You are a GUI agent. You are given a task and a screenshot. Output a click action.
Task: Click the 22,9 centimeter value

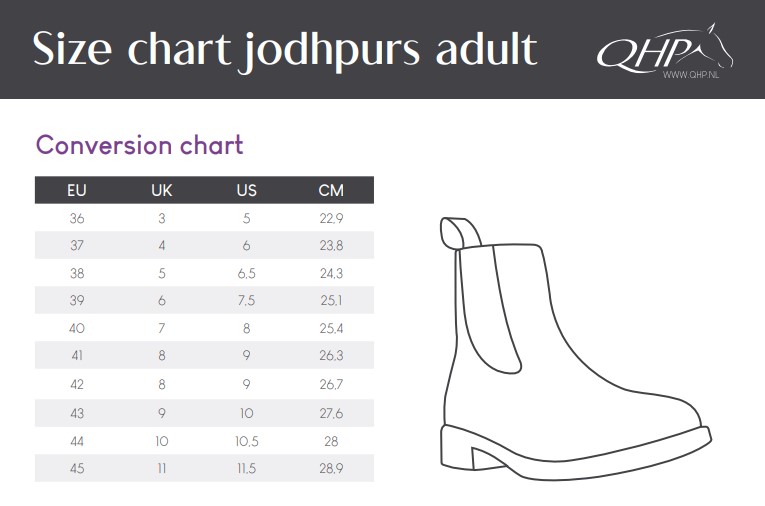click(x=331, y=218)
